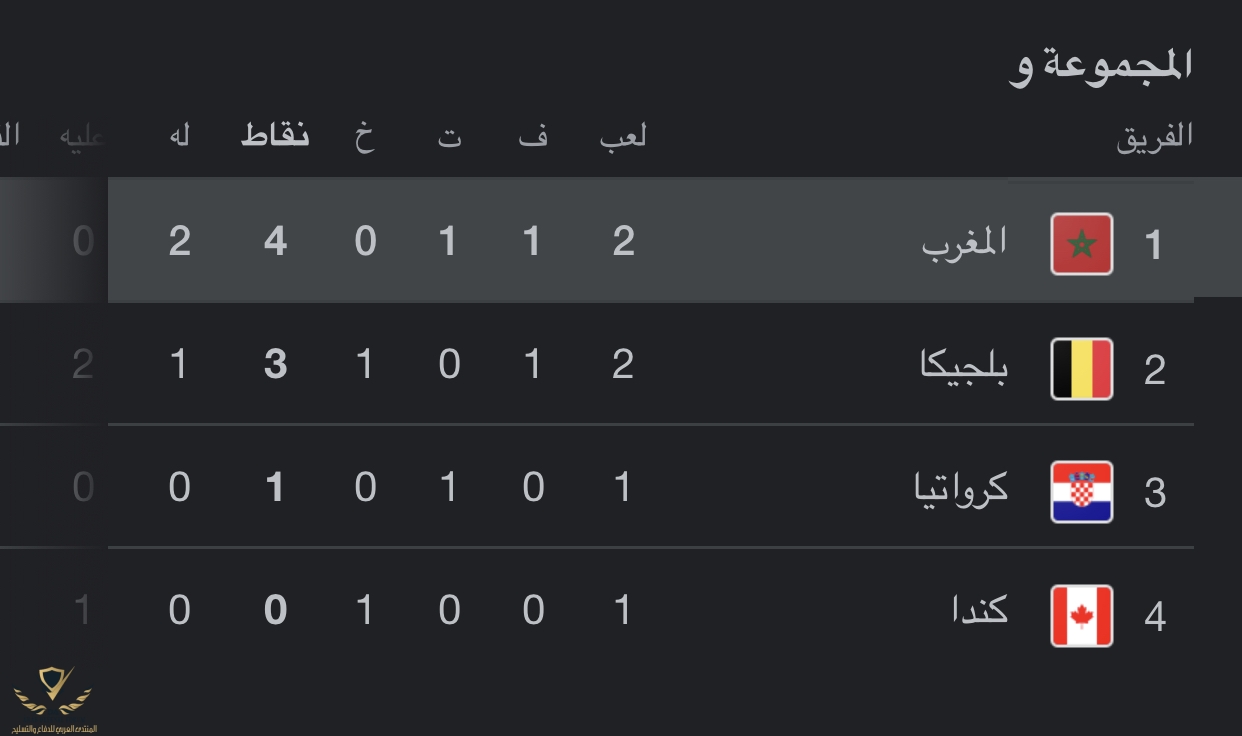Screen dimensions: 1242x736
Task: Click the خ losses column header
Action: [x=365, y=136]
